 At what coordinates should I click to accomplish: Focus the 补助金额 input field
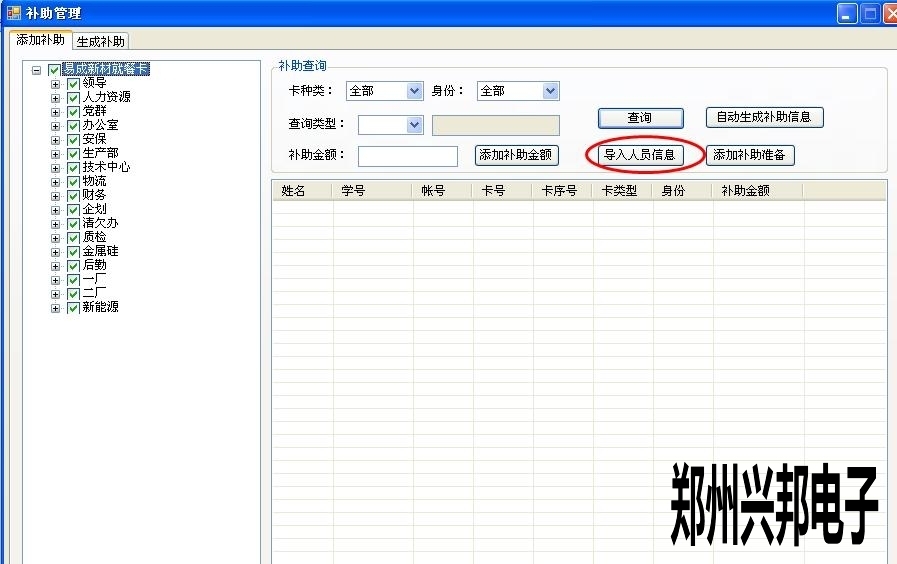point(407,156)
